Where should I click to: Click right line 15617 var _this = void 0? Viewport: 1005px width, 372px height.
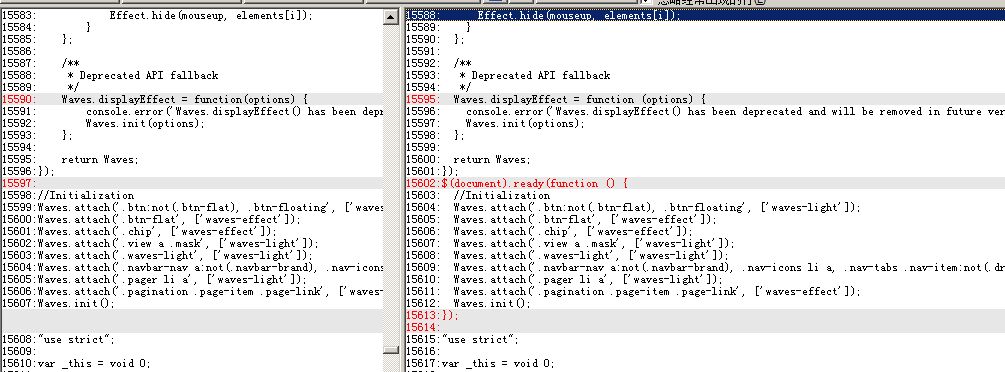tap(705, 364)
